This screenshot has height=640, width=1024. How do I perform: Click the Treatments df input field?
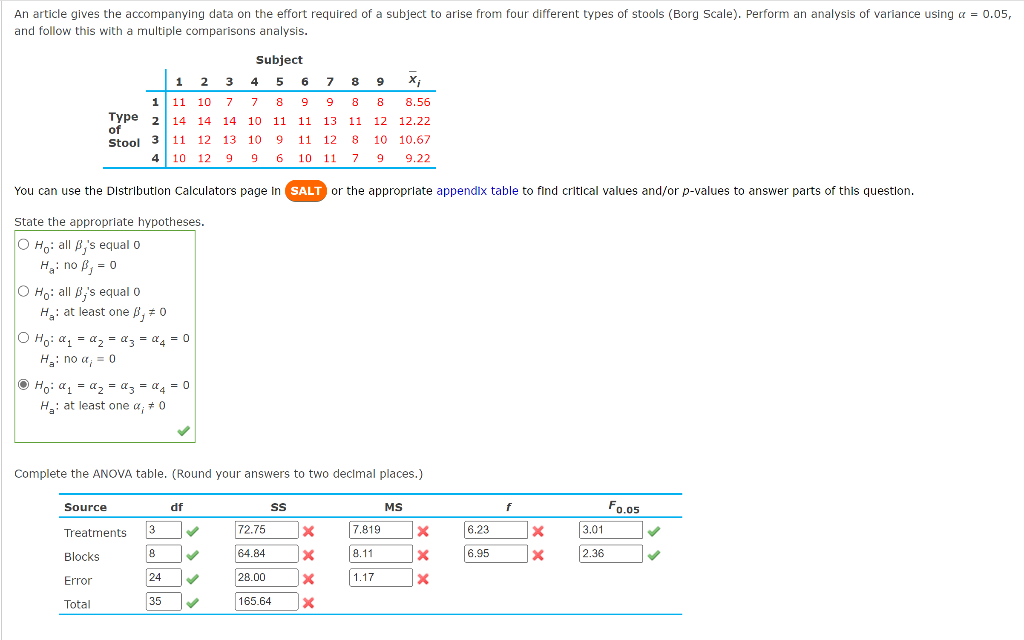164,530
